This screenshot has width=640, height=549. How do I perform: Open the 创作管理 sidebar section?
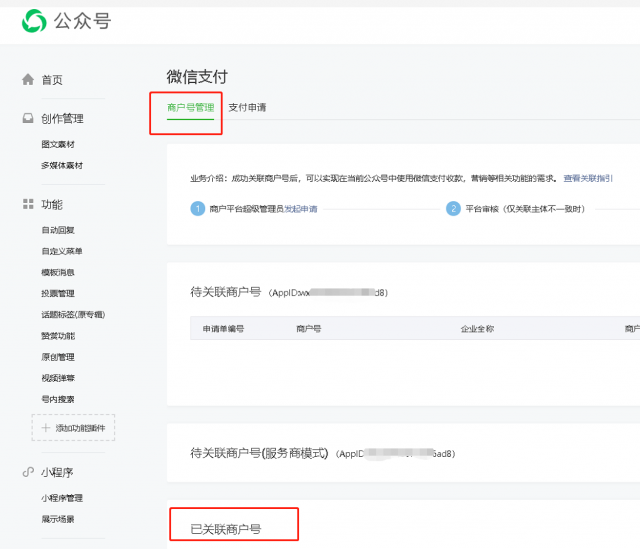coord(62,118)
